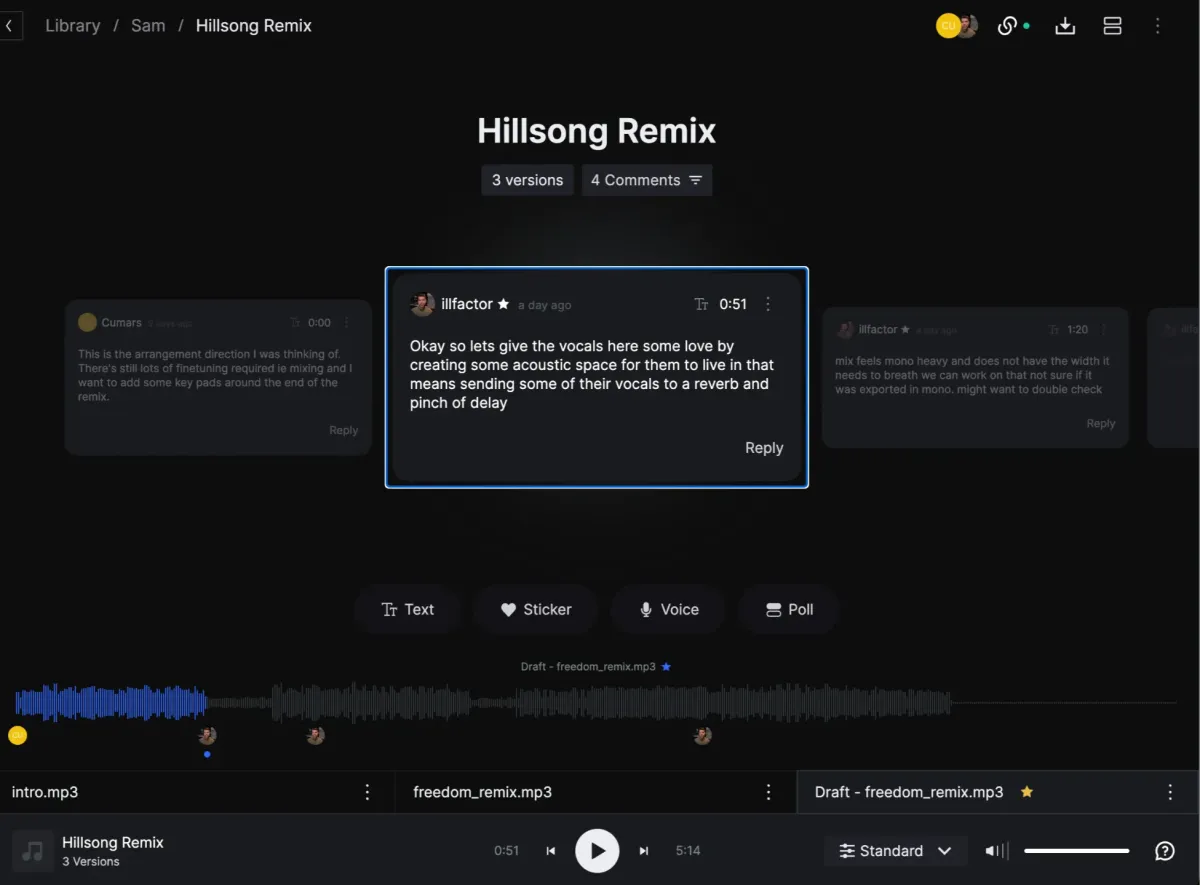Open the help question mark icon

[1165, 851]
